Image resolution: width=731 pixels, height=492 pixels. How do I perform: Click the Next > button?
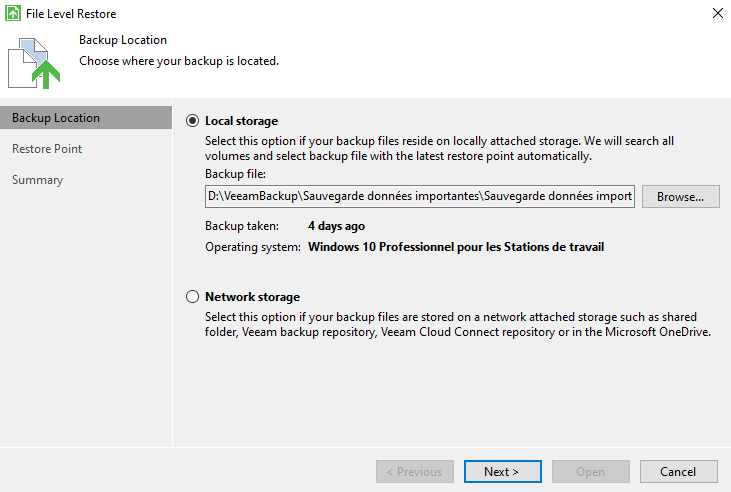click(503, 471)
